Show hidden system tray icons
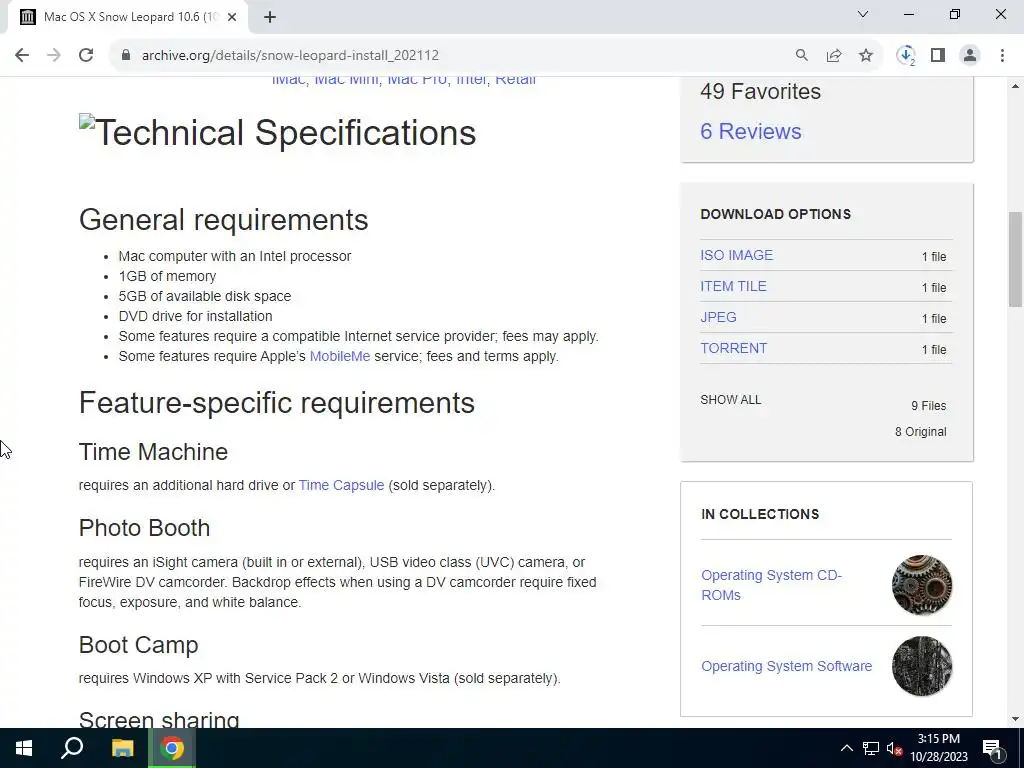This screenshot has width=1024, height=768. pyautogui.click(x=846, y=748)
